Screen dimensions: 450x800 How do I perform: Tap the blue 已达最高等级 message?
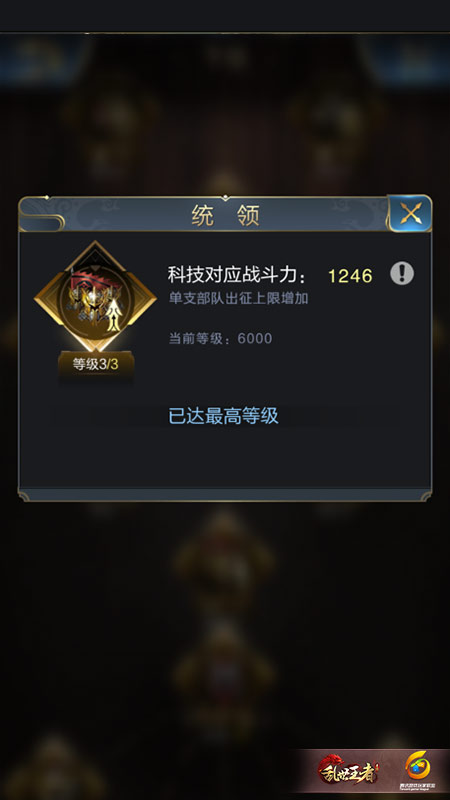tap(223, 415)
